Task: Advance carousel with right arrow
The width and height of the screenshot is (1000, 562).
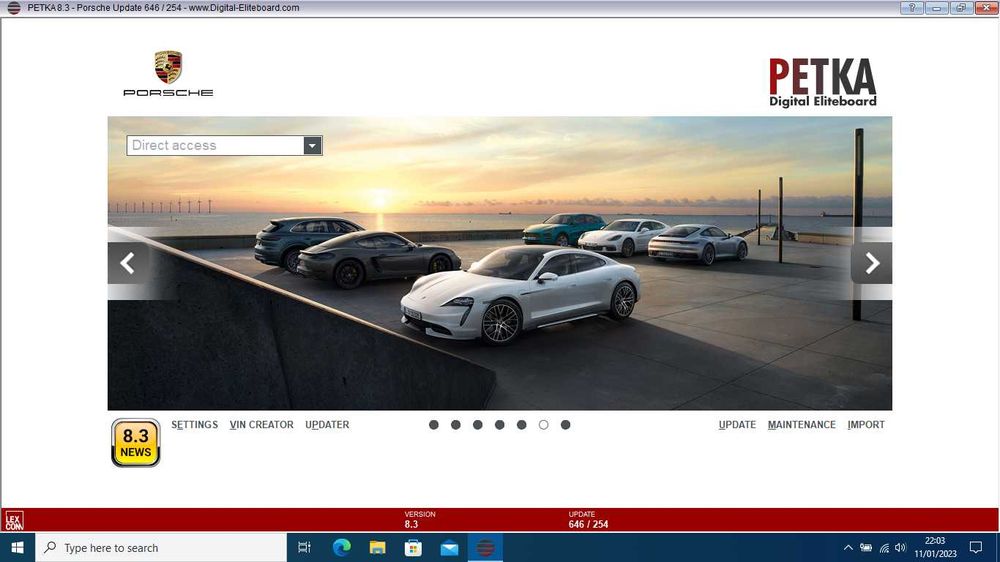Action: click(x=871, y=263)
